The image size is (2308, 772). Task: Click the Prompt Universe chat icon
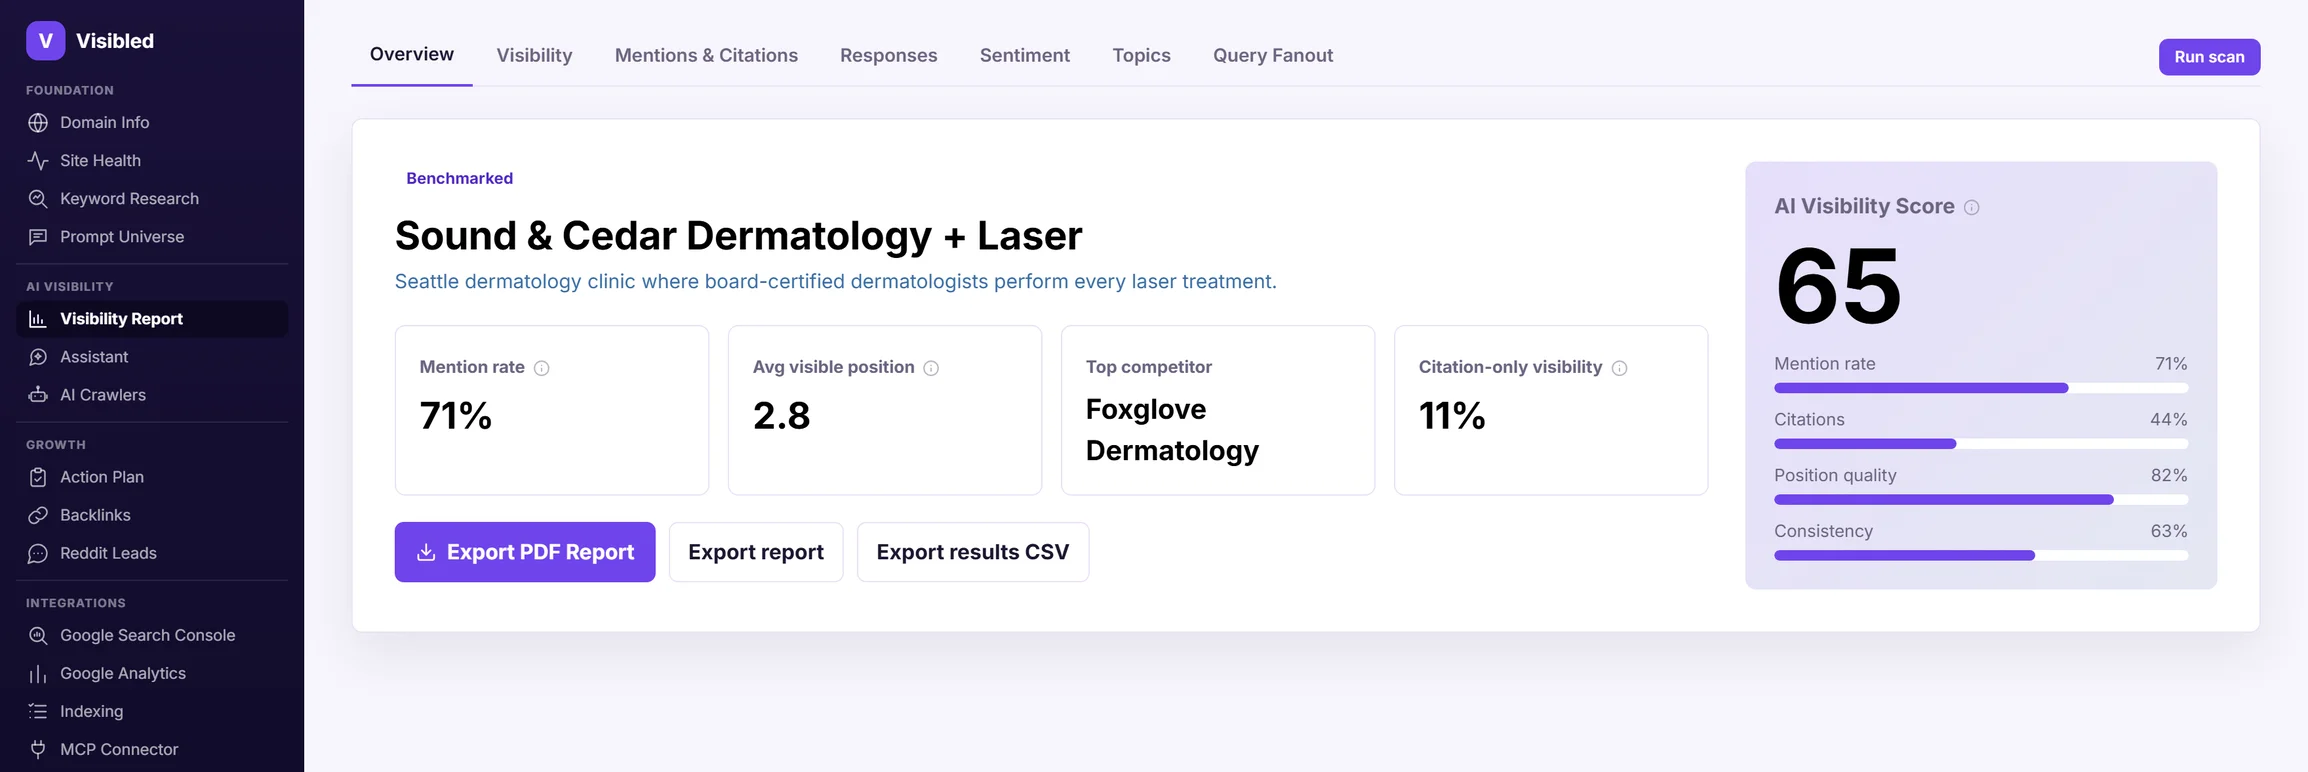(38, 237)
